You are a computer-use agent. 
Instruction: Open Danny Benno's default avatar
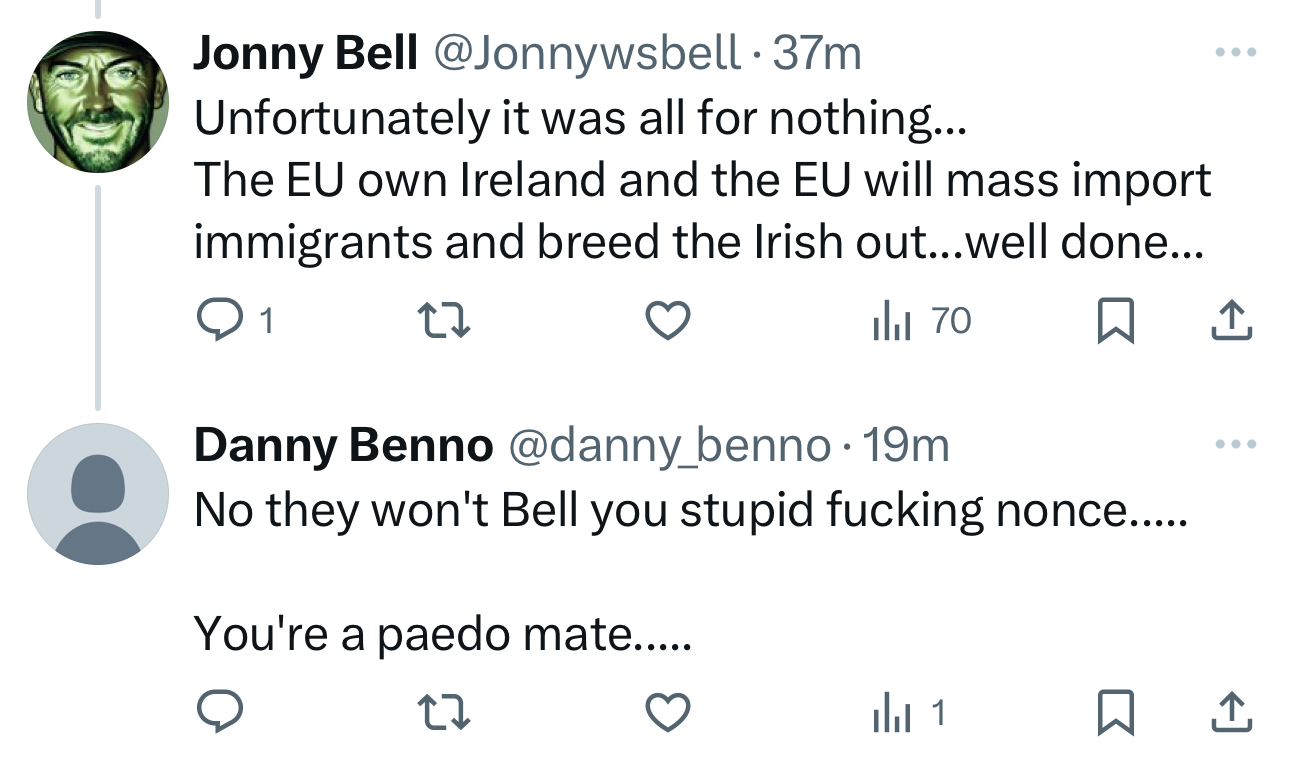(x=97, y=494)
